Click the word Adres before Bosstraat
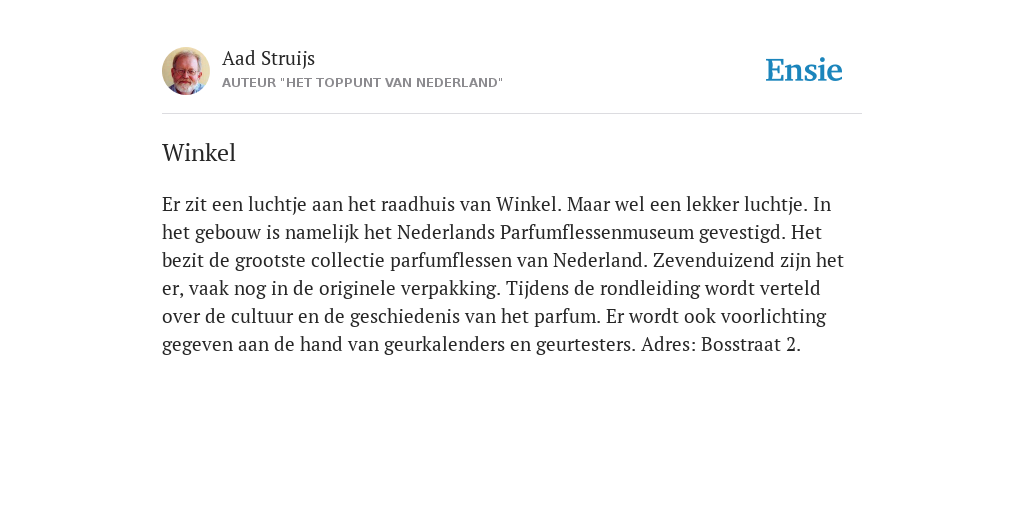The height and width of the screenshot is (512, 1024). point(668,344)
